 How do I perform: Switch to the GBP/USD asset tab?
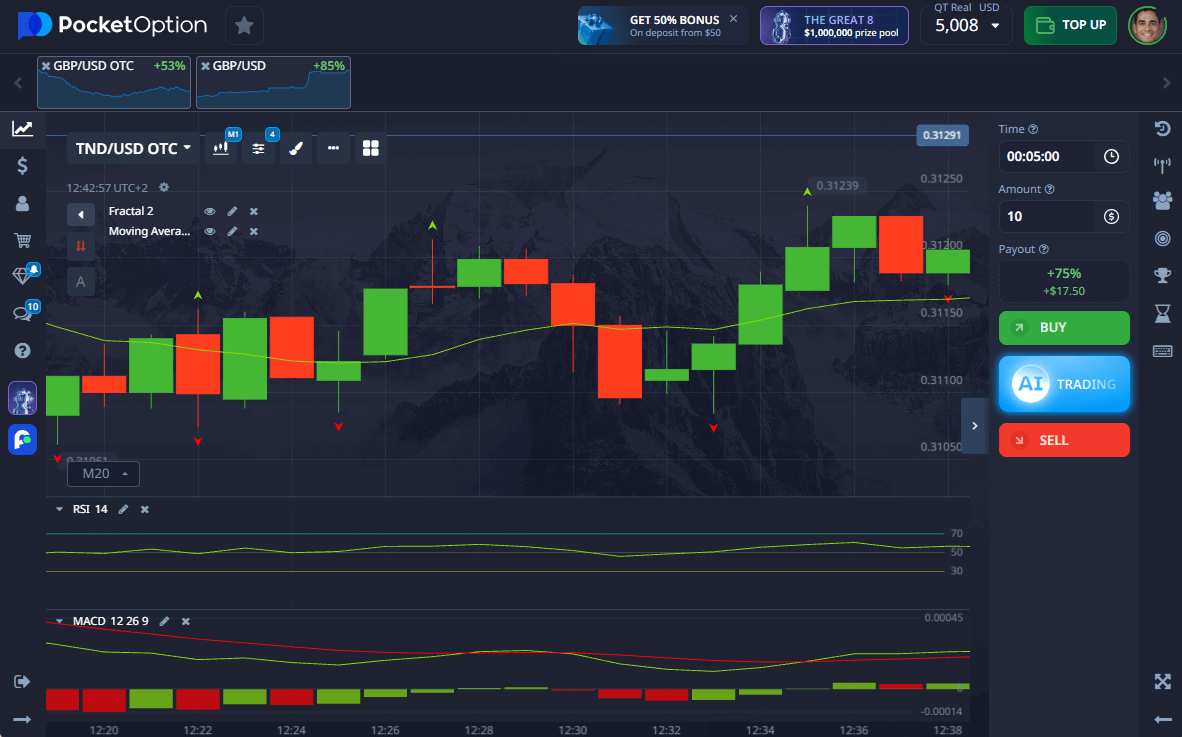(273, 82)
